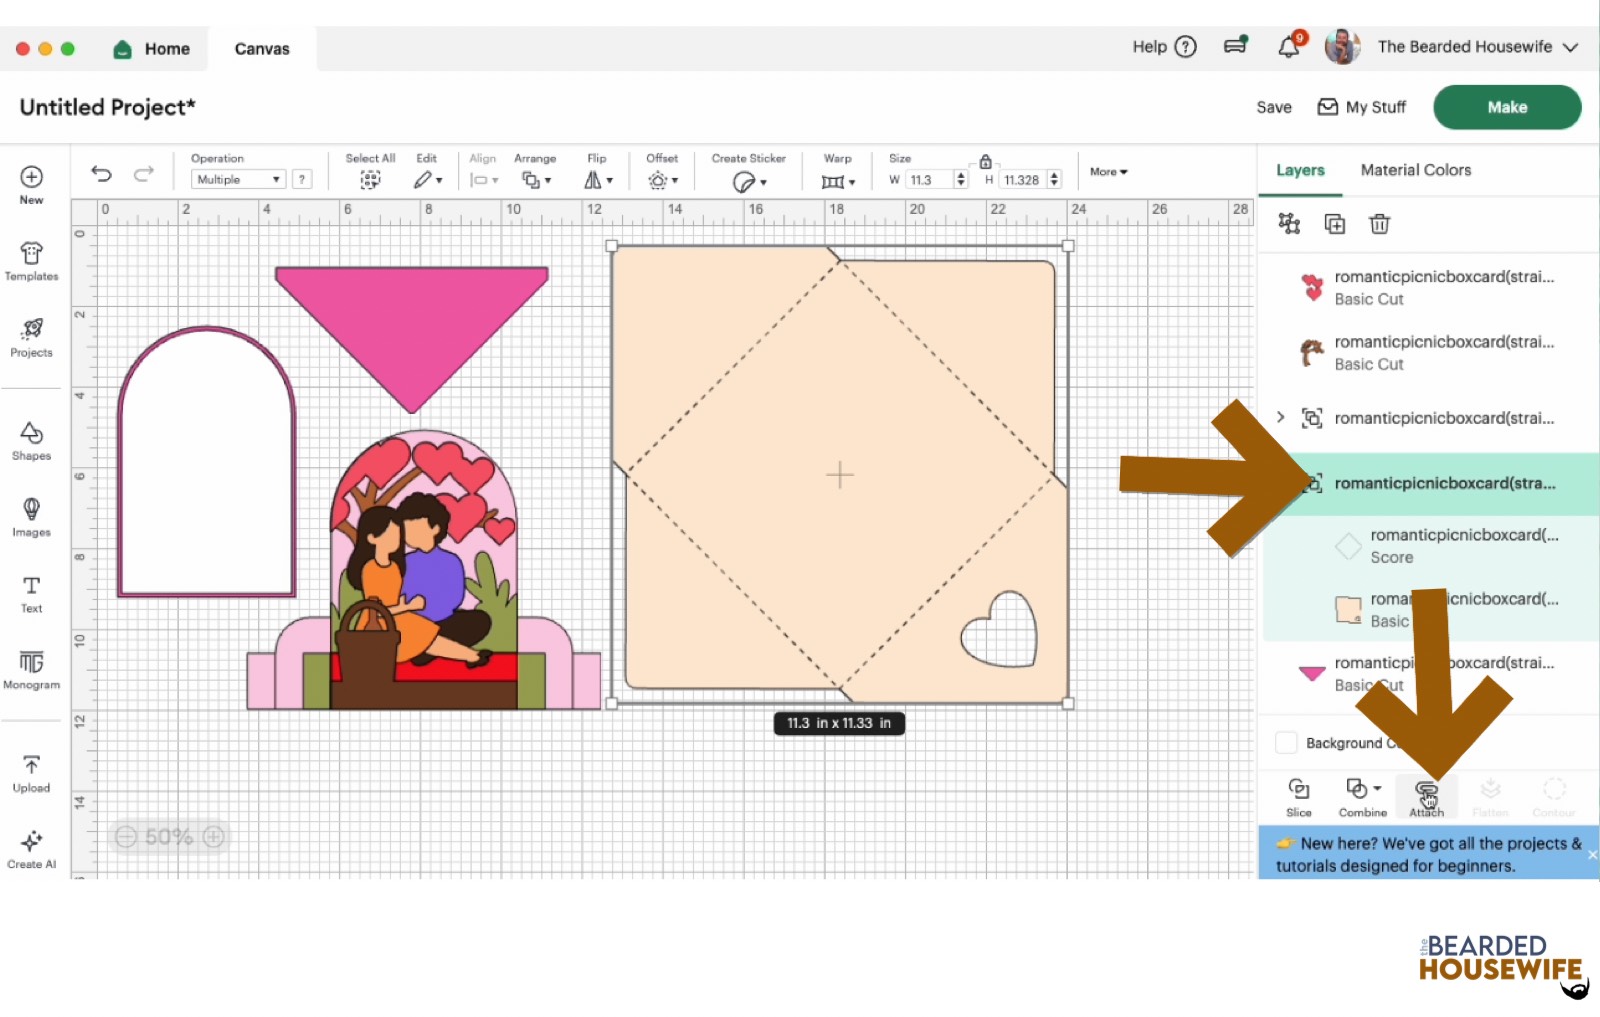
Task: Click the Make button
Action: click(x=1507, y=107)
